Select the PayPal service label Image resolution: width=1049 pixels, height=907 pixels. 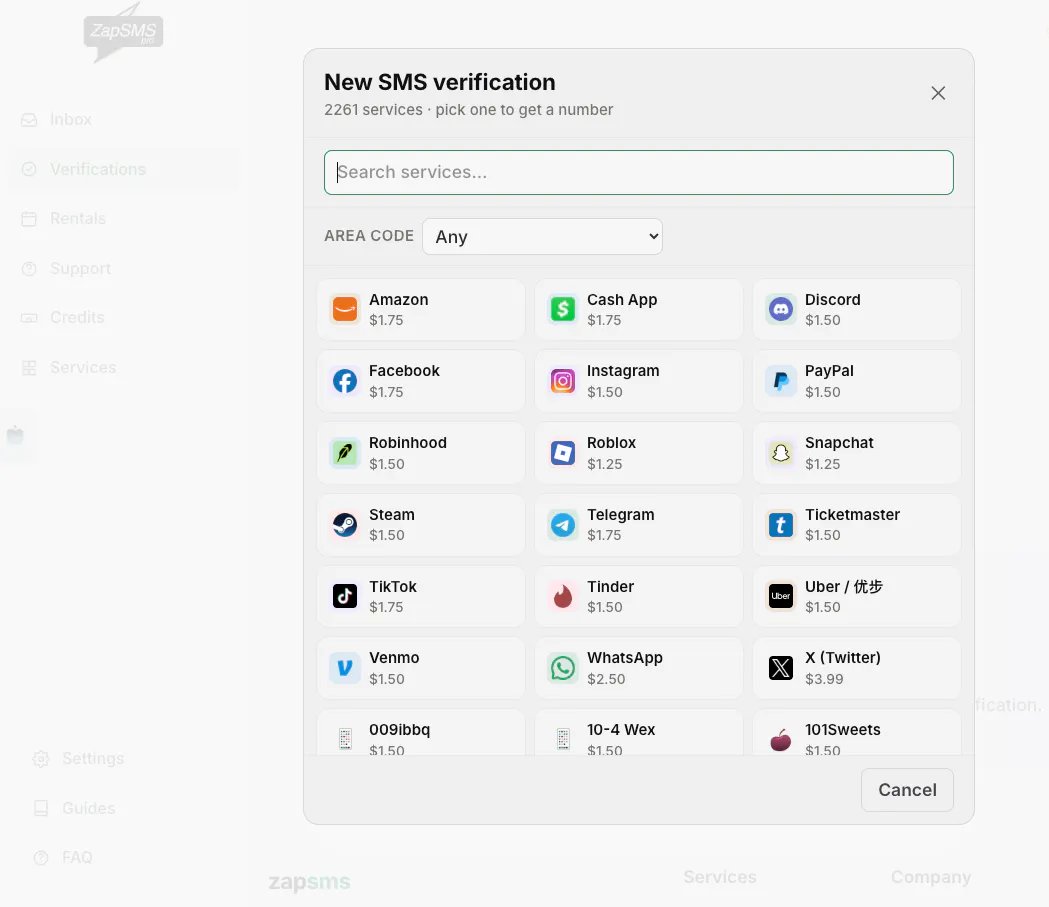click(830, 371)
